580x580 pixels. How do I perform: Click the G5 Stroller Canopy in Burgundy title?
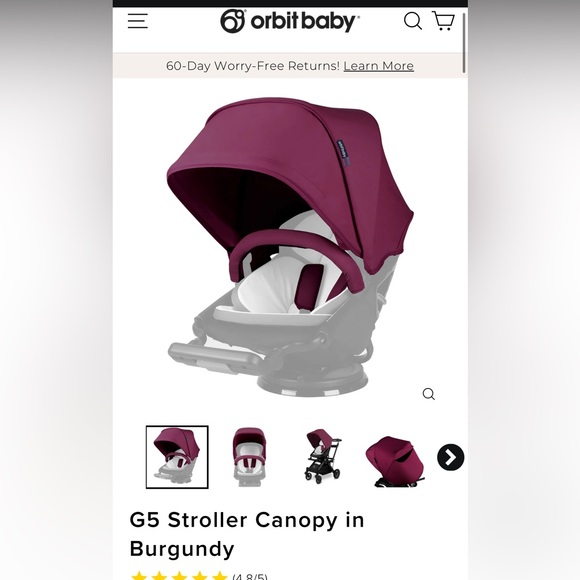(247, 534)
